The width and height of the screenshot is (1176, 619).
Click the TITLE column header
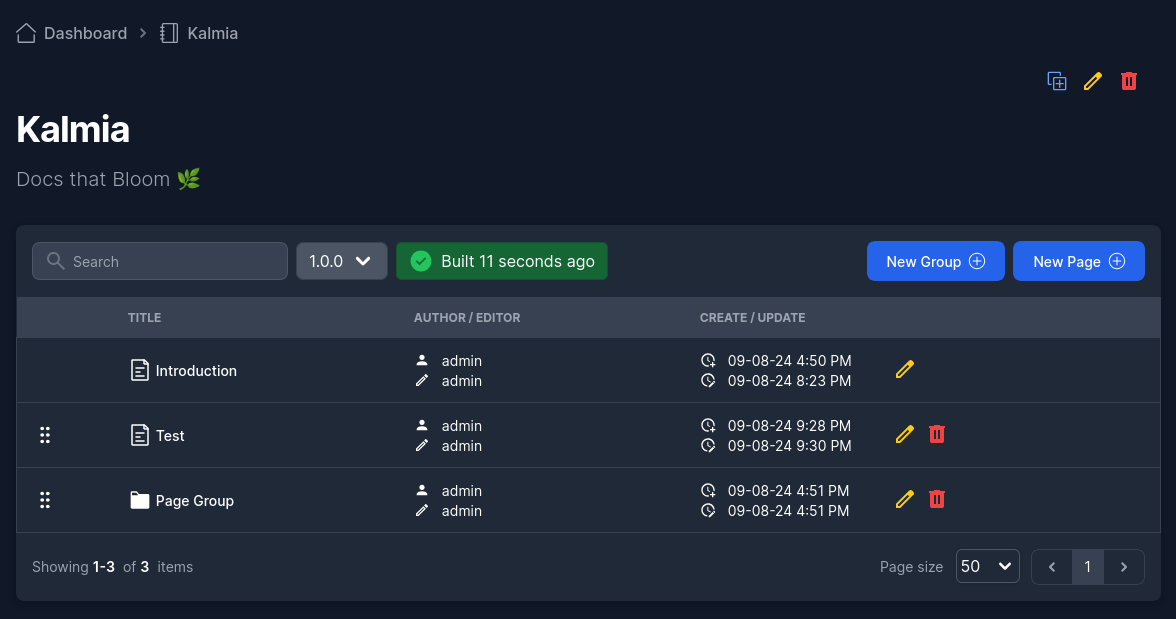point(144,317)
